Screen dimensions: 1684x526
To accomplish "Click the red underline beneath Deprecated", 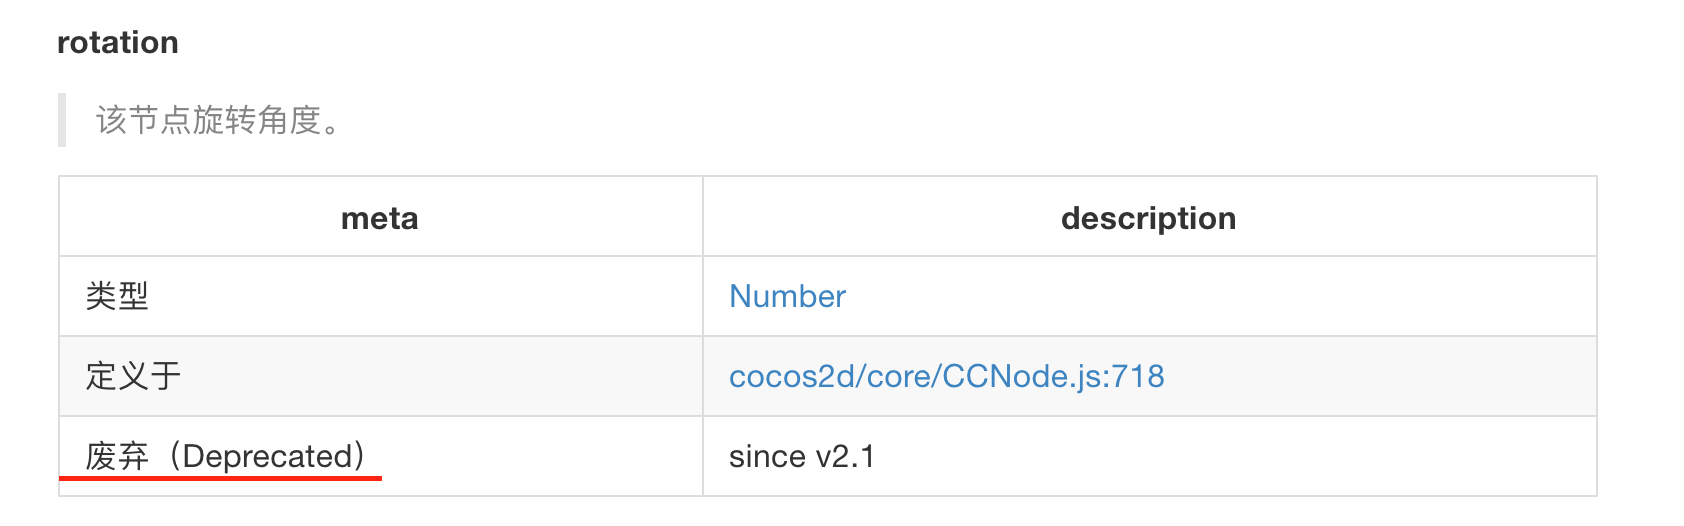I will click(220, 479).
